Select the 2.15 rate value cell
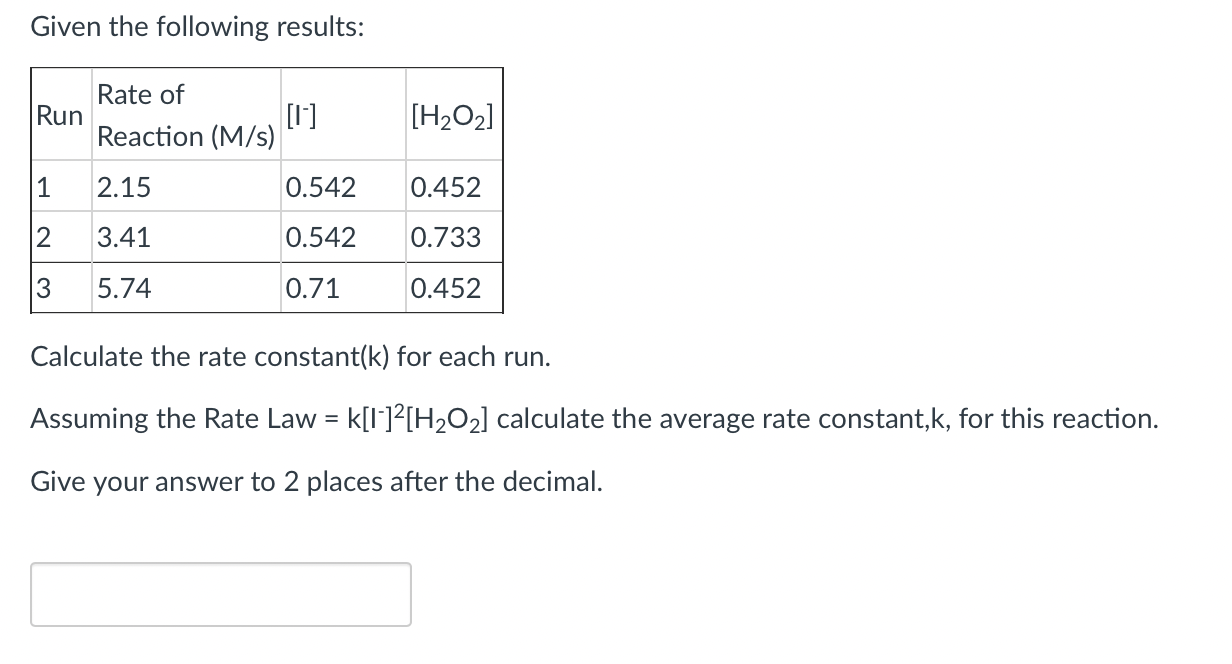Viewport: 1232px width, 664px height. pos(124,187)
